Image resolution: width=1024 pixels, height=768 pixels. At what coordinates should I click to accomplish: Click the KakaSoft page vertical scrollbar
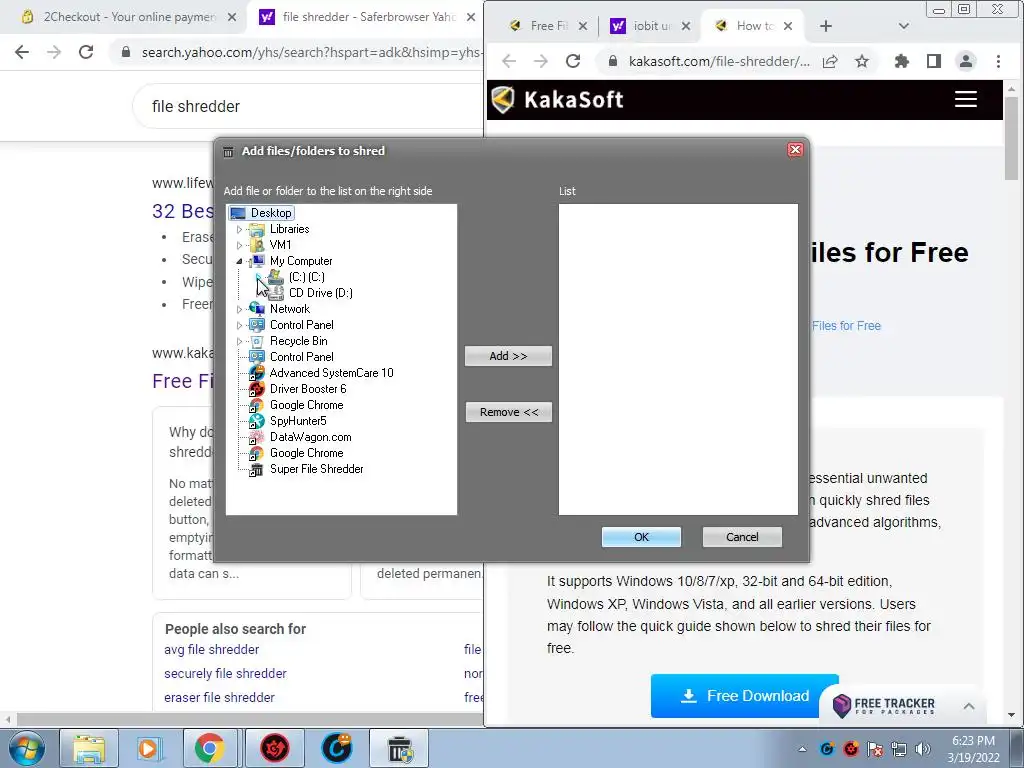pyautogui.click(x=1012, y=137)
